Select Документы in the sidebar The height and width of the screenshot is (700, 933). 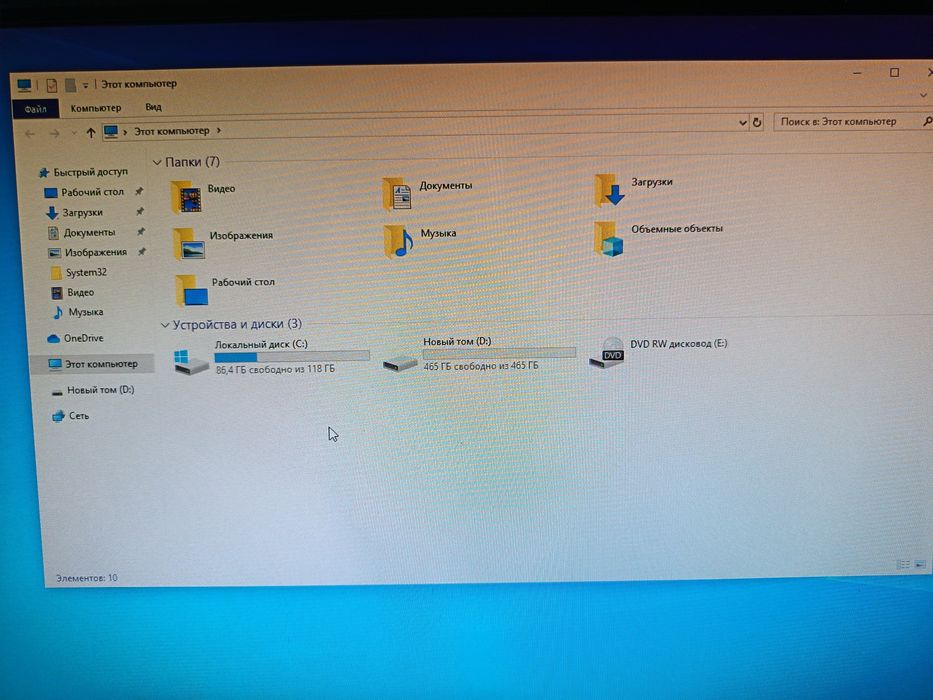[89, 233]
